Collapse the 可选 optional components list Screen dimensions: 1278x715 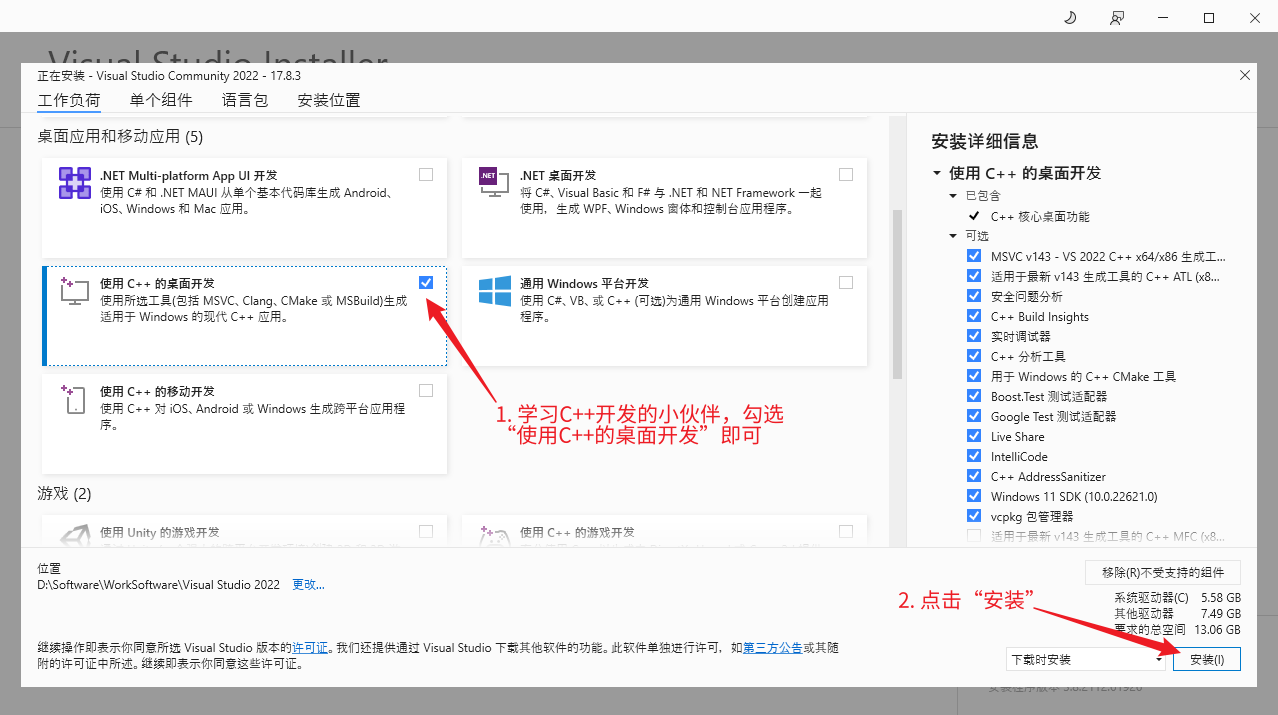pyautogui.click(x=953, y=236)
